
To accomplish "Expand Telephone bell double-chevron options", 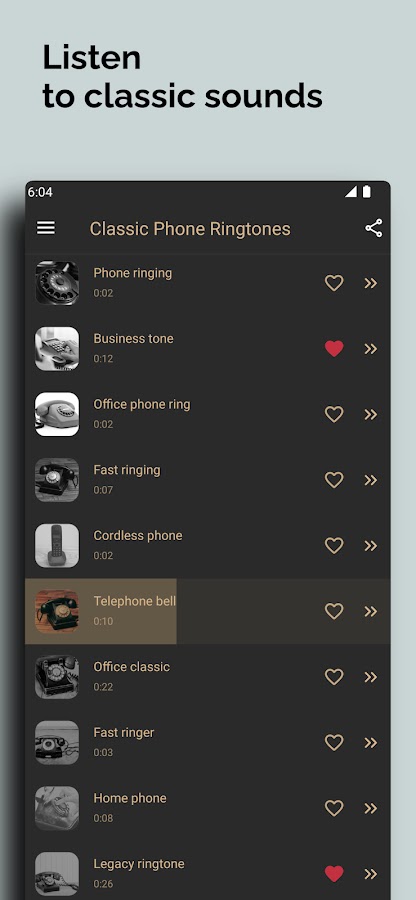I will 371,611.
